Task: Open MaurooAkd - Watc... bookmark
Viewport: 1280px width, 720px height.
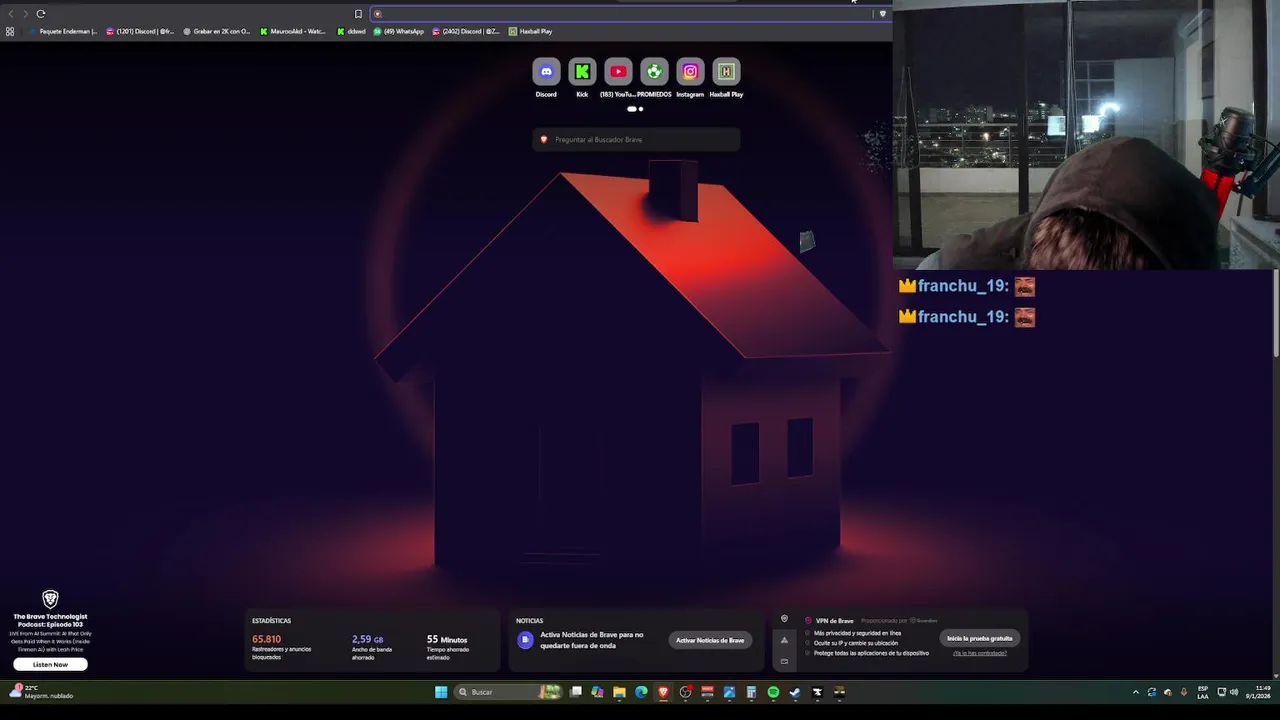Action: tap(293, 31)
